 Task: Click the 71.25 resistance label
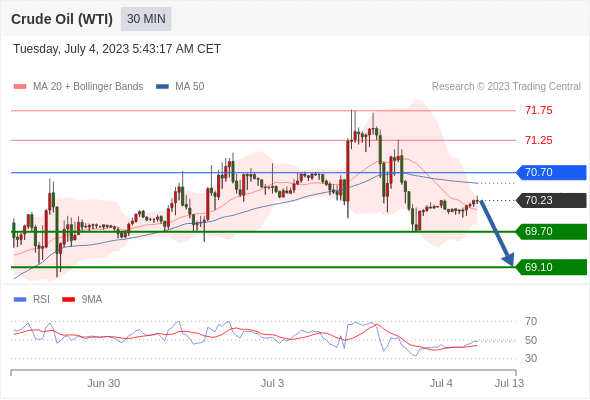pyautogui.click(x=538, y=140)
